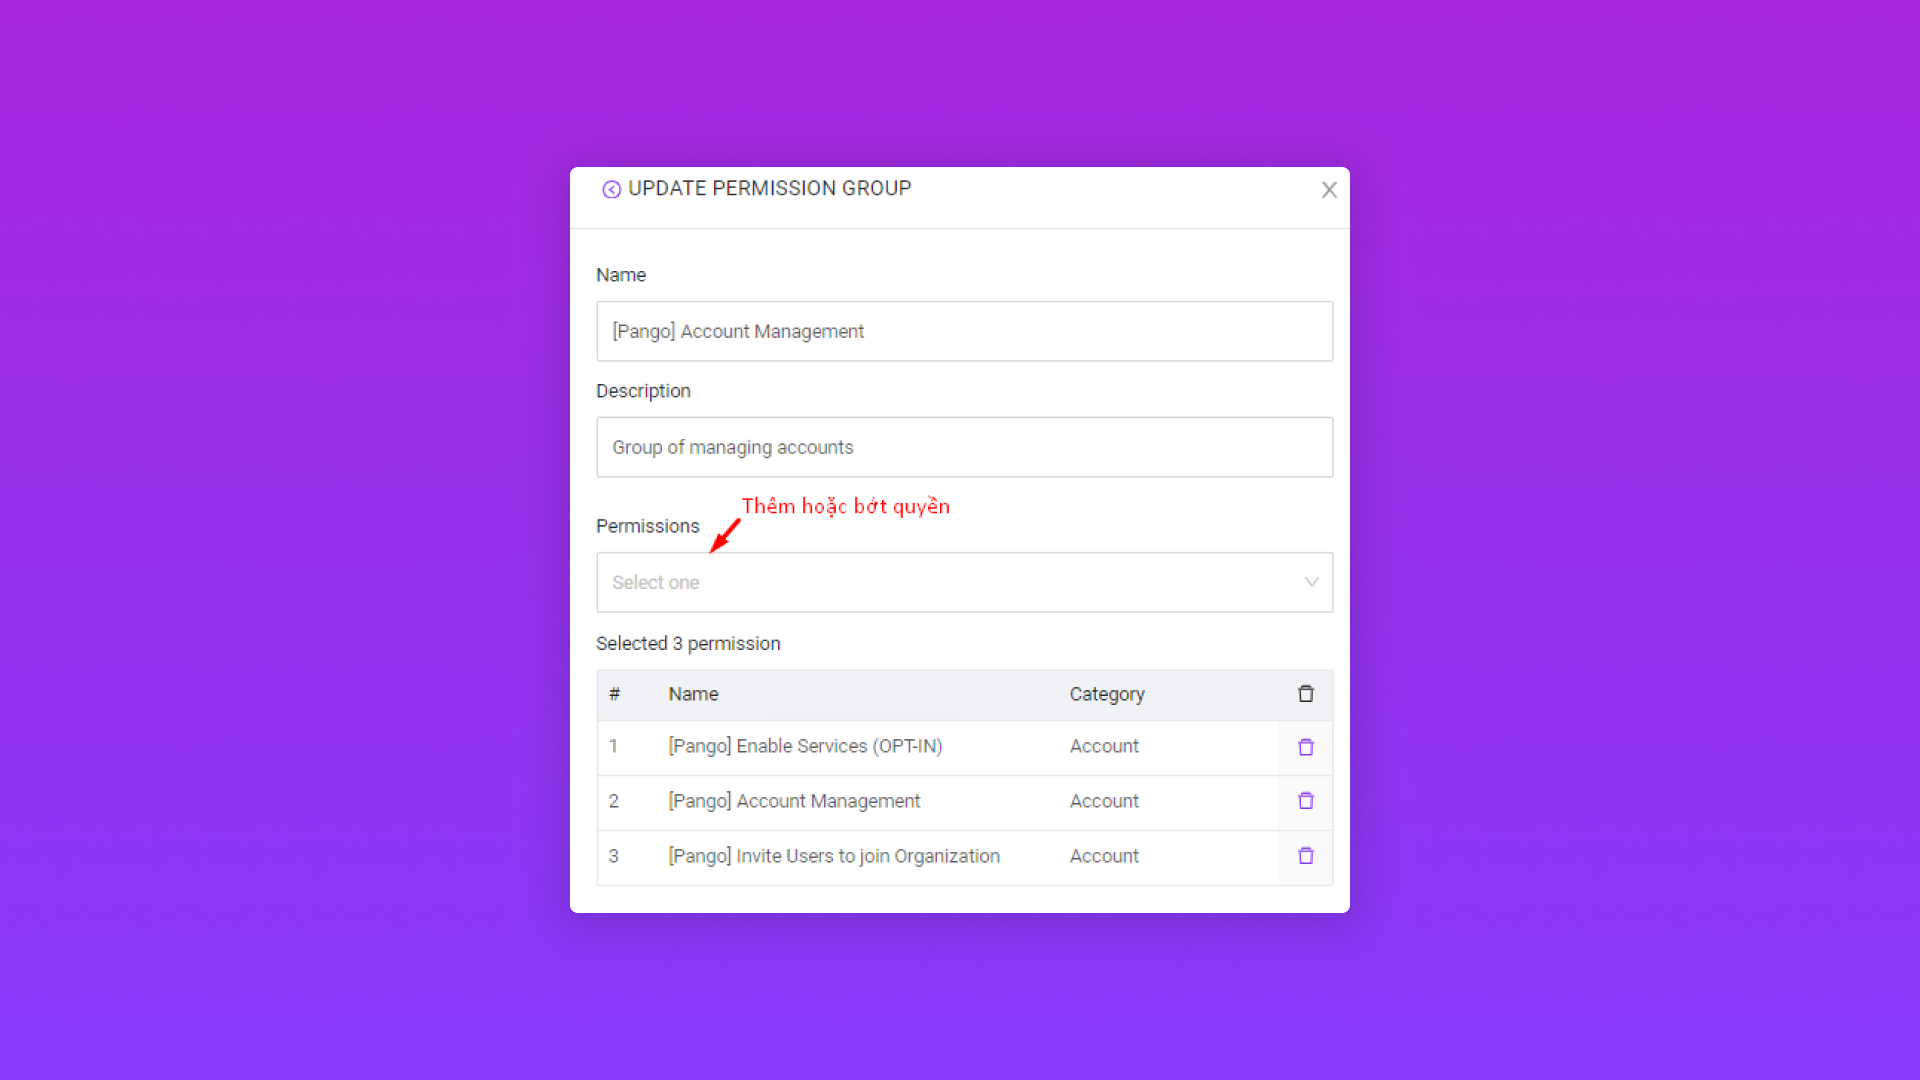Viewport: 1920px width, 1080px height.
Task: Click the Category cell of row 1
Action: (1104, 747)
